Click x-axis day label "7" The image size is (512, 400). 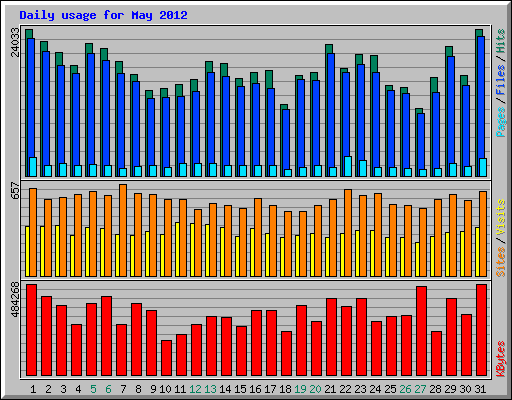click(x=123, y=389)
